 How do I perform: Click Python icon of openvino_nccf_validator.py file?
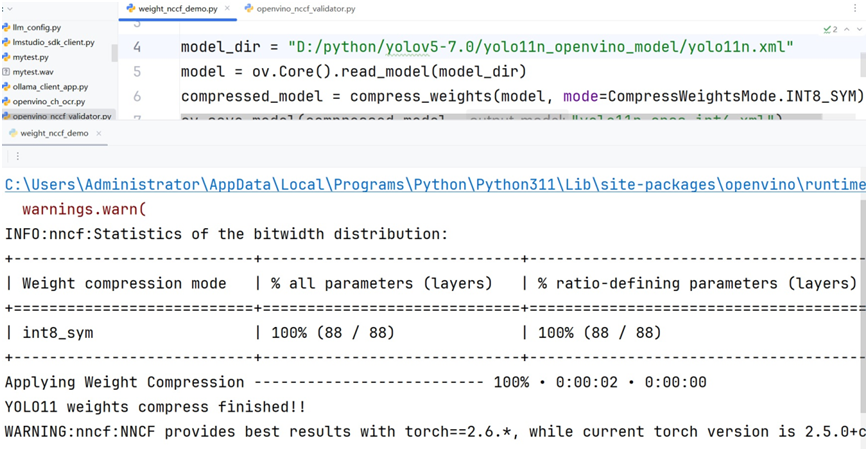point(6,116)
